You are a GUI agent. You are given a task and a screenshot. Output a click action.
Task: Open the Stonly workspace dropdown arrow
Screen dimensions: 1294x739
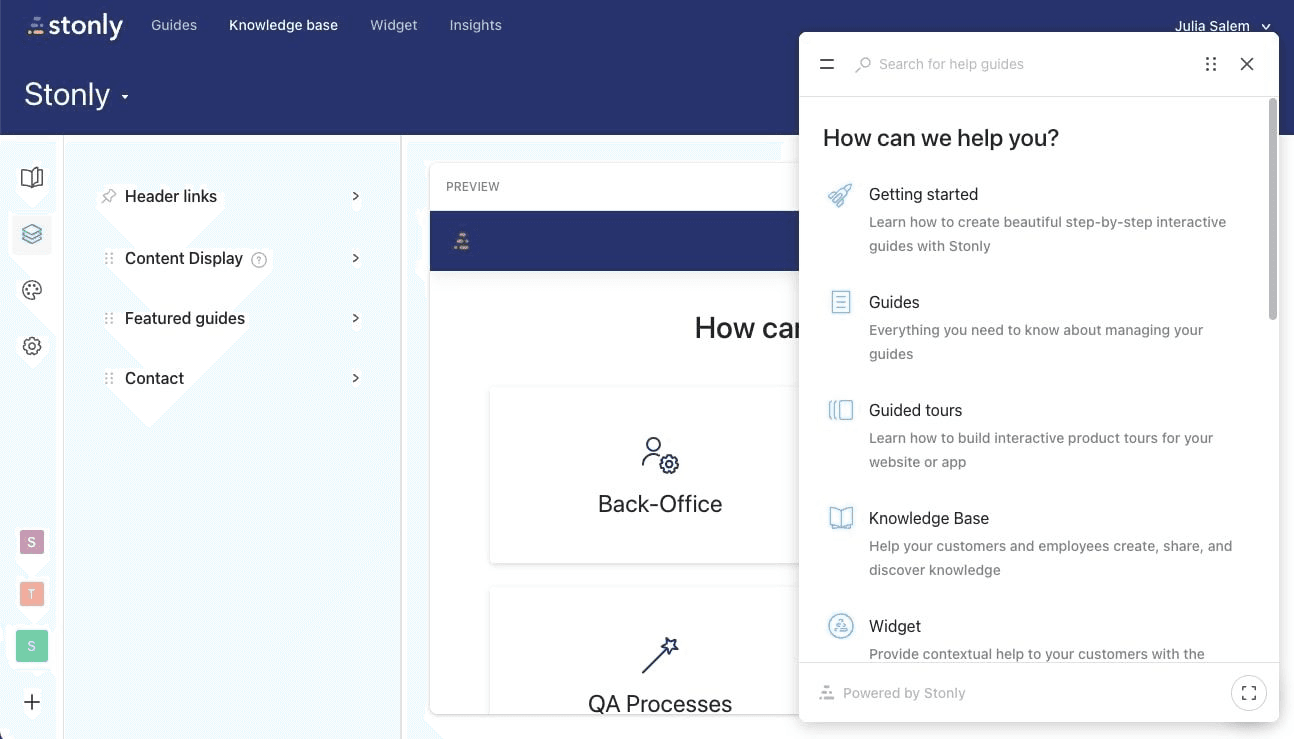click(125, 97)
